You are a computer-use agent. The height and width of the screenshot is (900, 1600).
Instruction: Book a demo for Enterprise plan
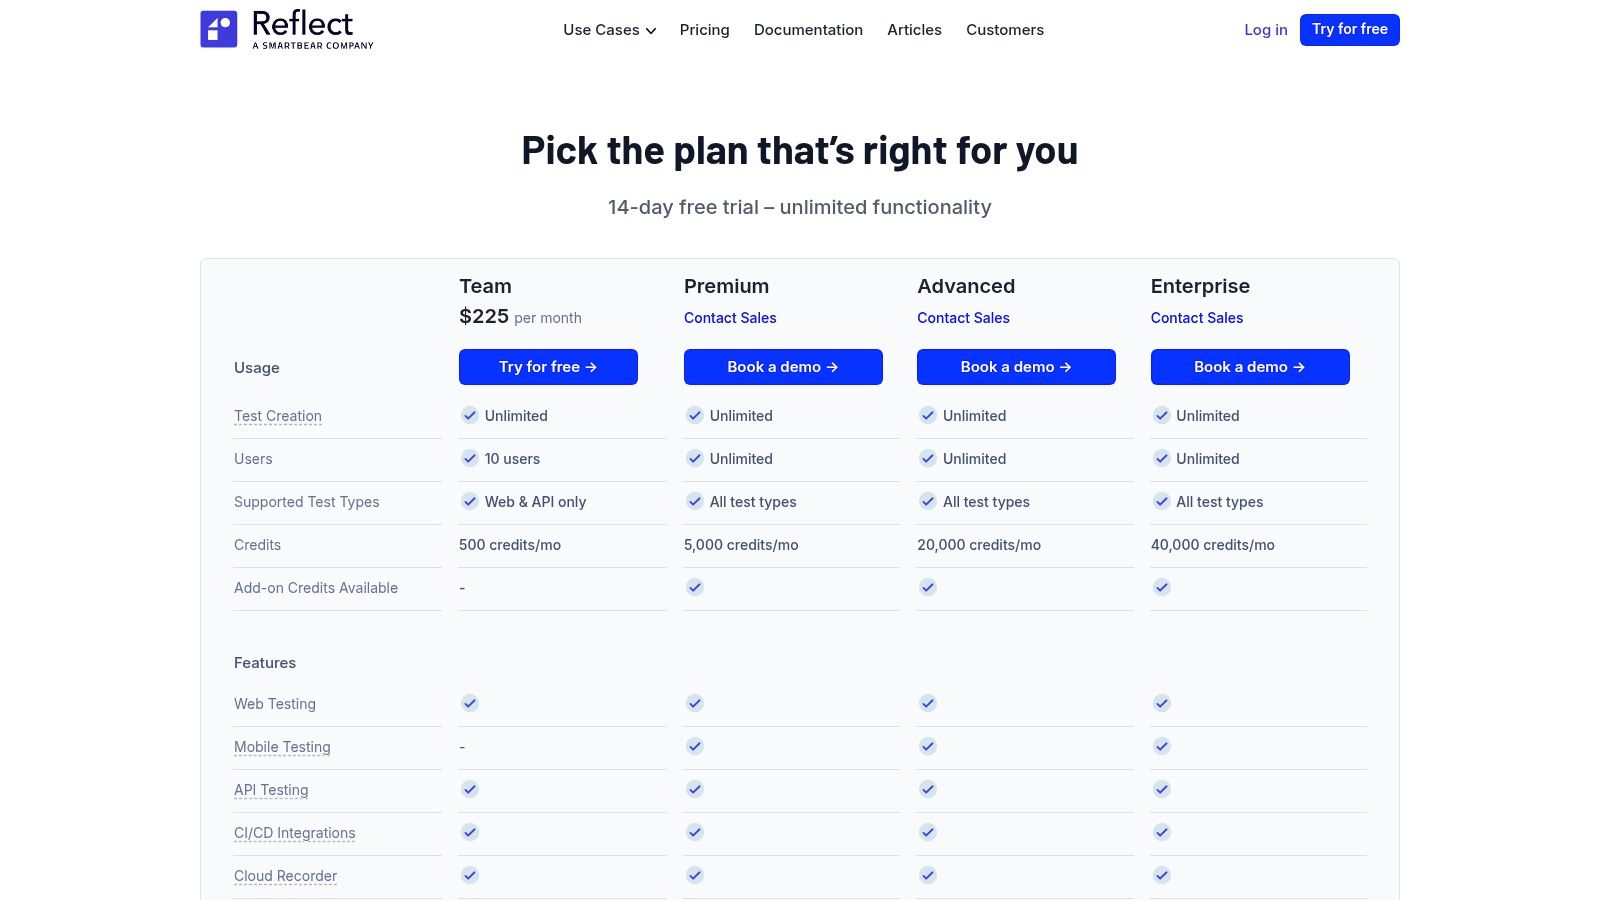1250,367
